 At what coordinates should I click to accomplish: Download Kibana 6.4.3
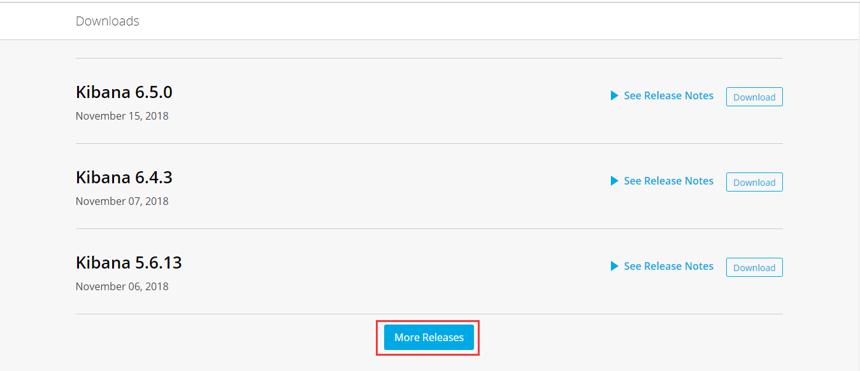pos(754,182)
